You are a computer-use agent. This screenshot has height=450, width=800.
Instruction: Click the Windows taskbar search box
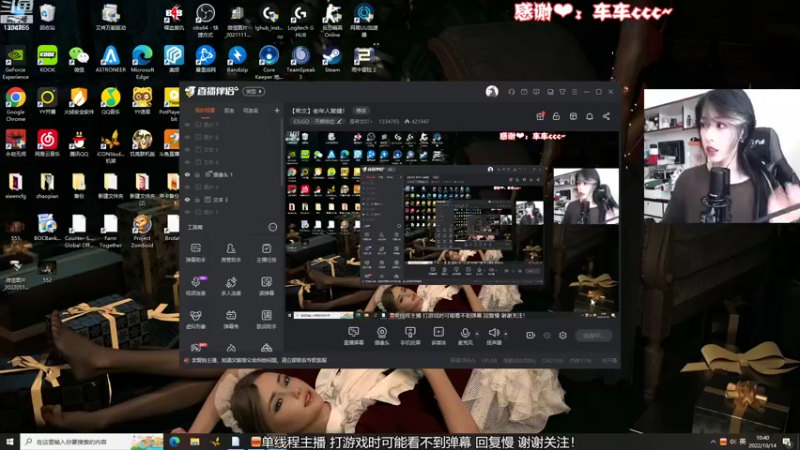click(x=92, y=441)
